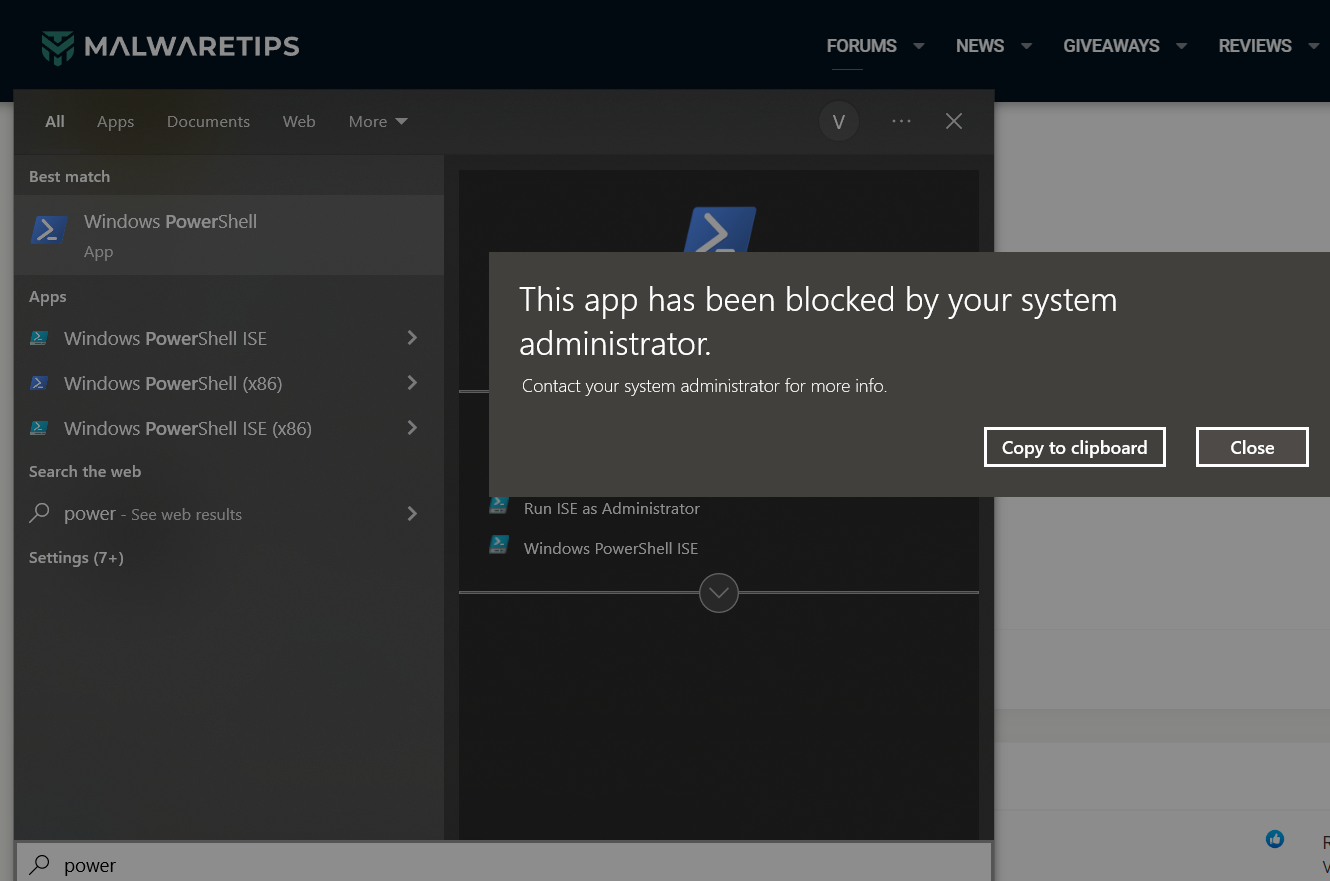Click the MalwareTips logo icon
Viewport: 1330px width, 881px height.
pyautogui.click(x=58, y=47)
